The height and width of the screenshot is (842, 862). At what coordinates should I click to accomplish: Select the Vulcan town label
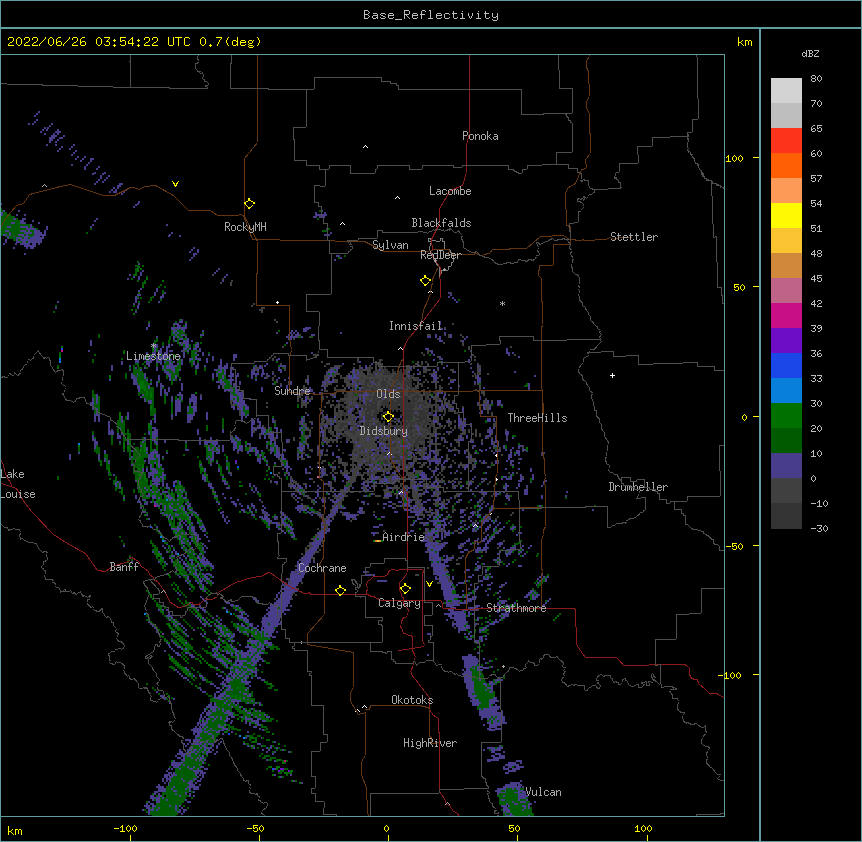544,792
